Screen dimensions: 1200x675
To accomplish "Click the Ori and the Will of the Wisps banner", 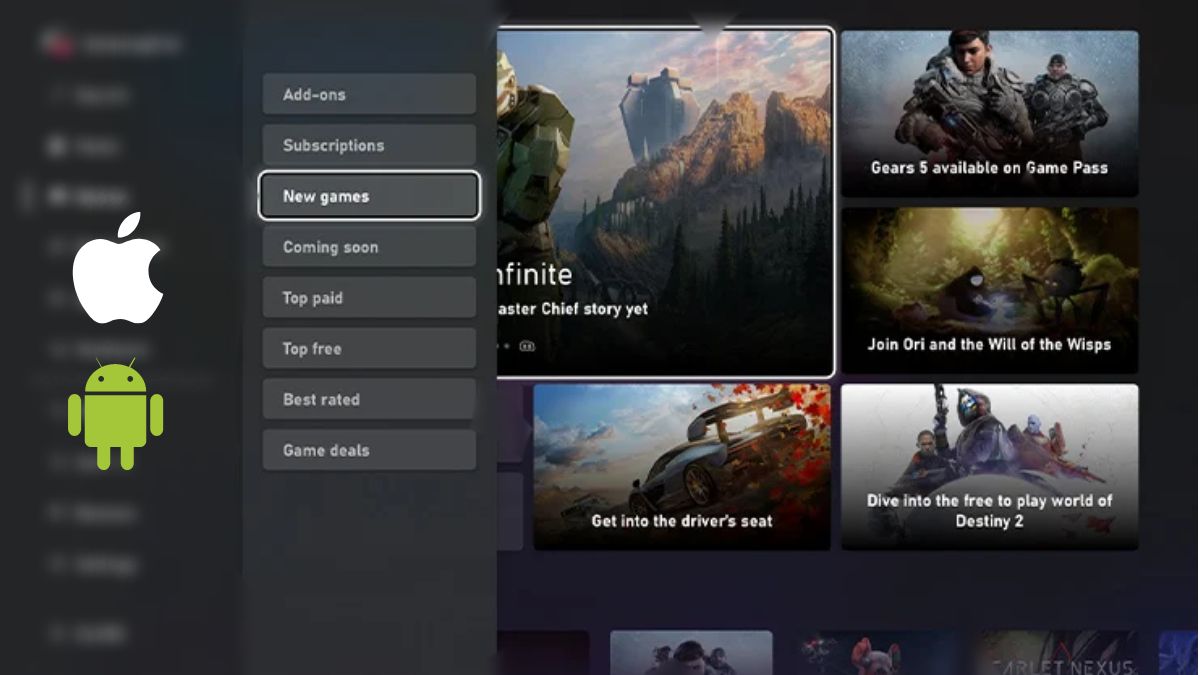I will [989, 291].
